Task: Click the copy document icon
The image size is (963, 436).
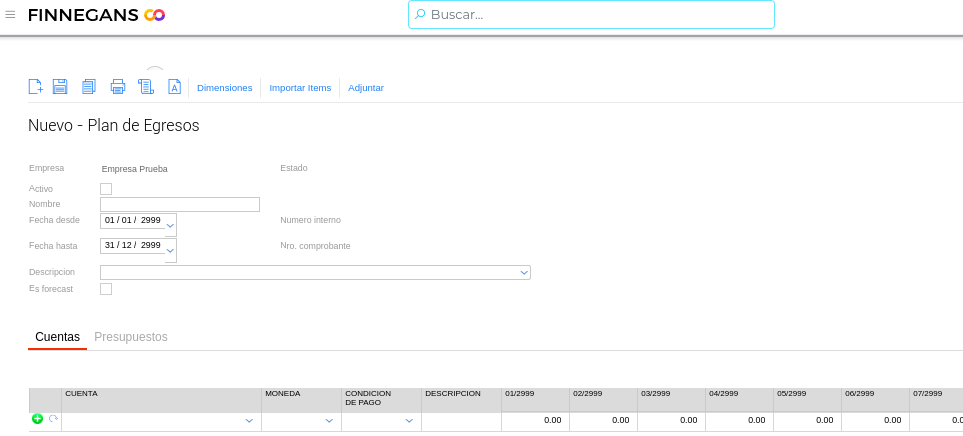Action: pos(89,87)
